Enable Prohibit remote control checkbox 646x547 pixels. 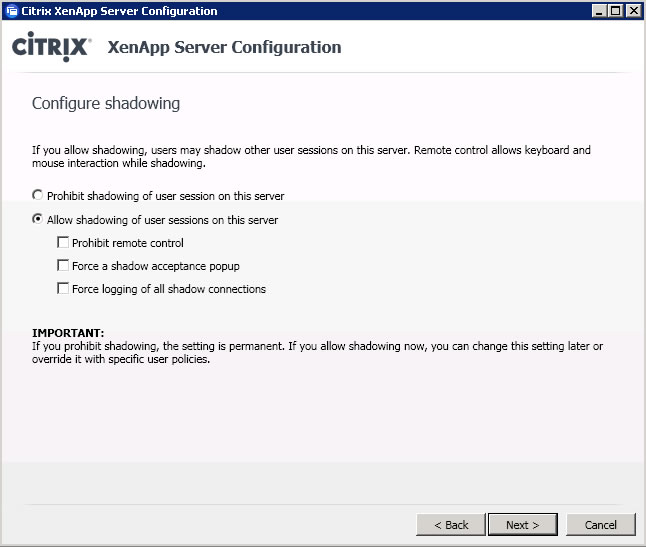pyautogui.click(x=63, y=242)
